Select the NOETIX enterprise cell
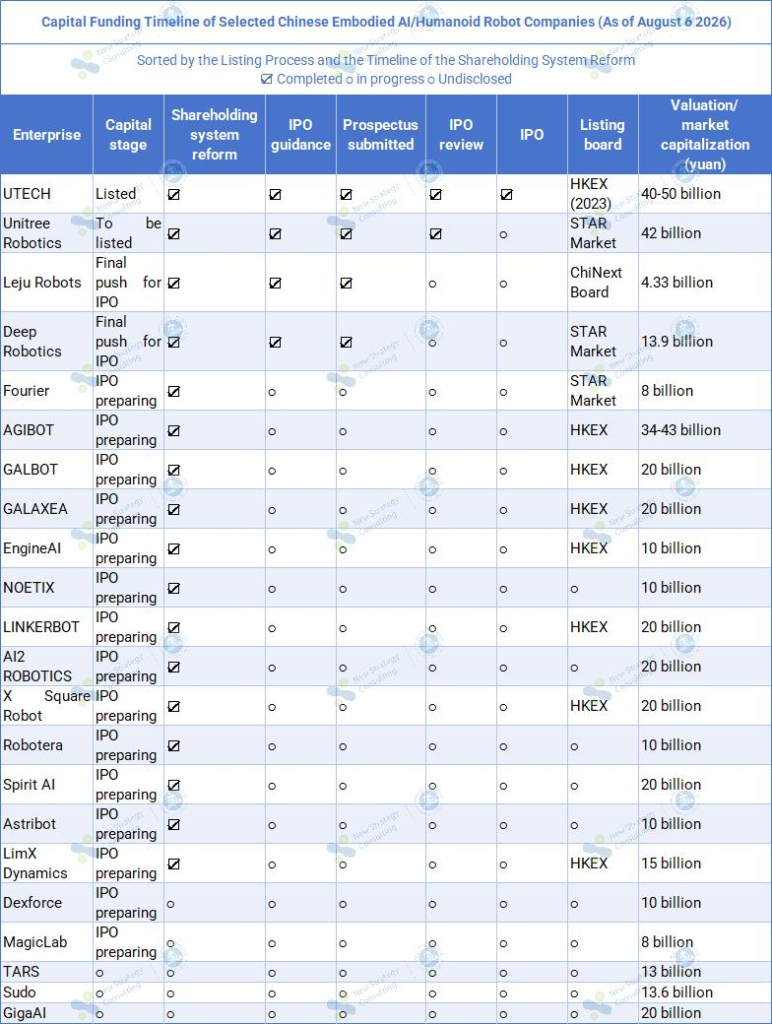This screenshot has height=1024, width=772. pyautogui.click(x=46, y=588)
